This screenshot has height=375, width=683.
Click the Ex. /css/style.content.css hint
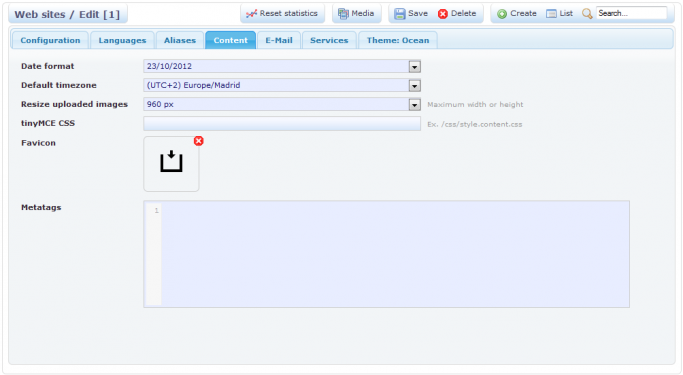(x=475, y=124)
